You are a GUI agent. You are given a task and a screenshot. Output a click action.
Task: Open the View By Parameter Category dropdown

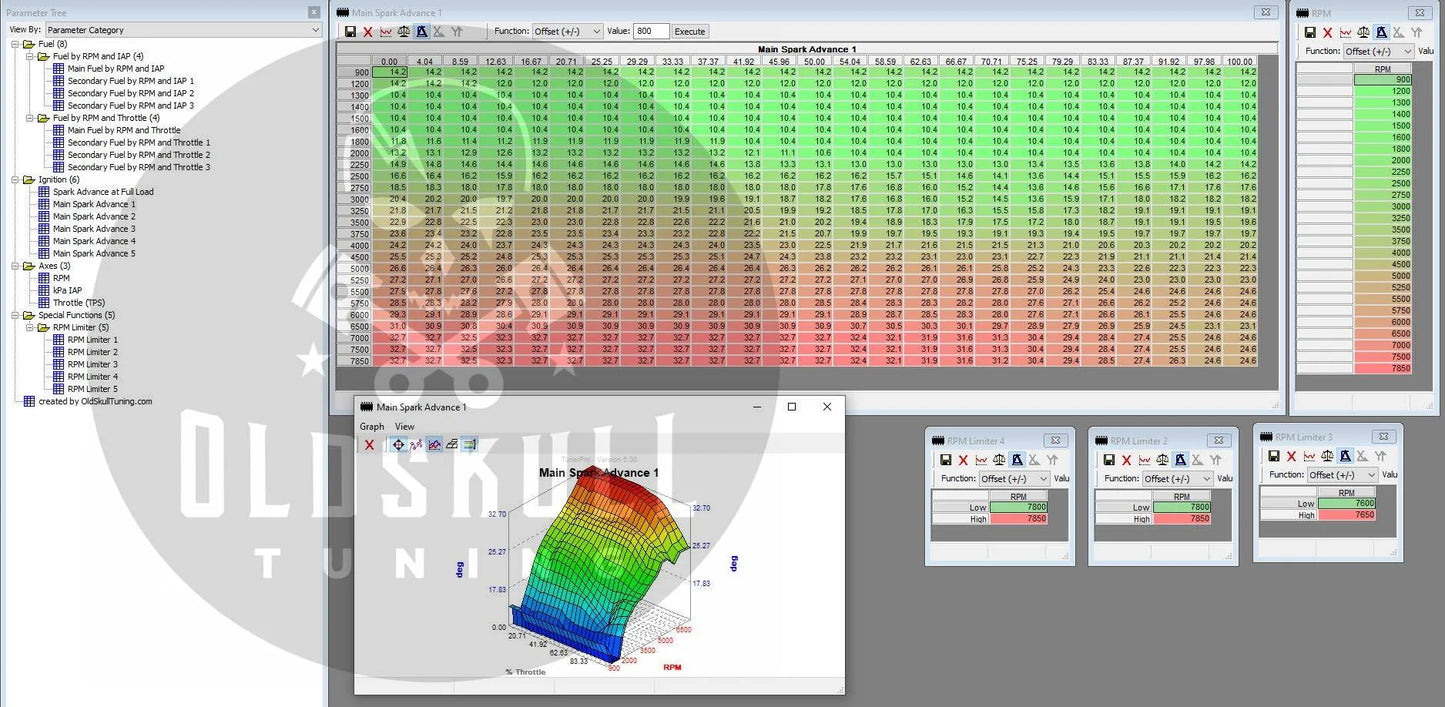(182, 30)
